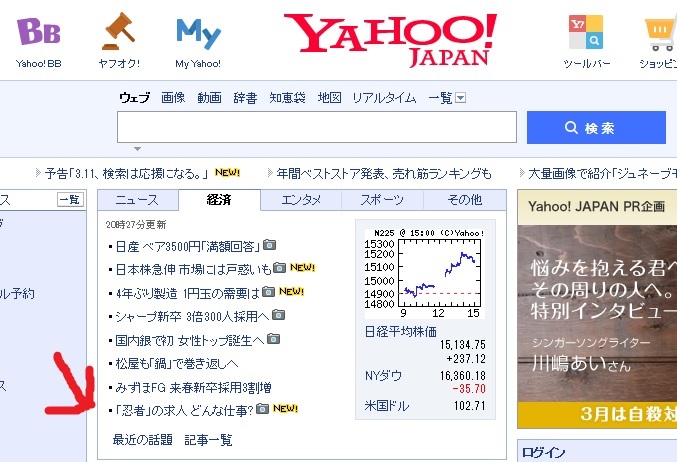
Task: Open headline 日産 ベア3500円「満額回答」
Action: tap(188, 246)
